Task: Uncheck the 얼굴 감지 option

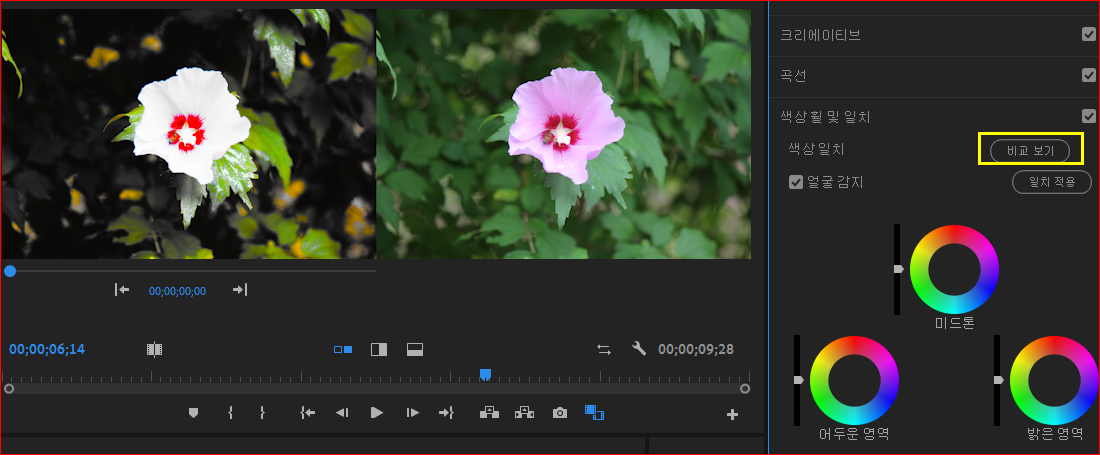Action: [x=796, y=182]
